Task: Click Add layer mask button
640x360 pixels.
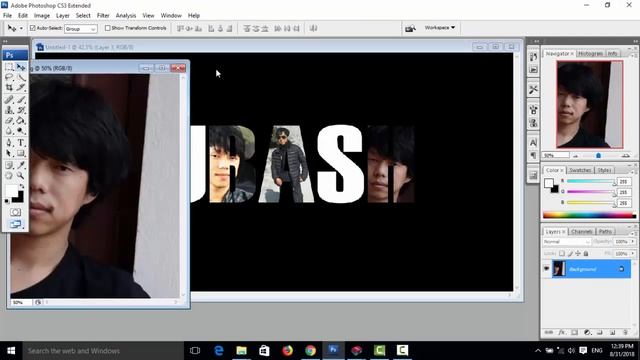Action: (574, 332)
